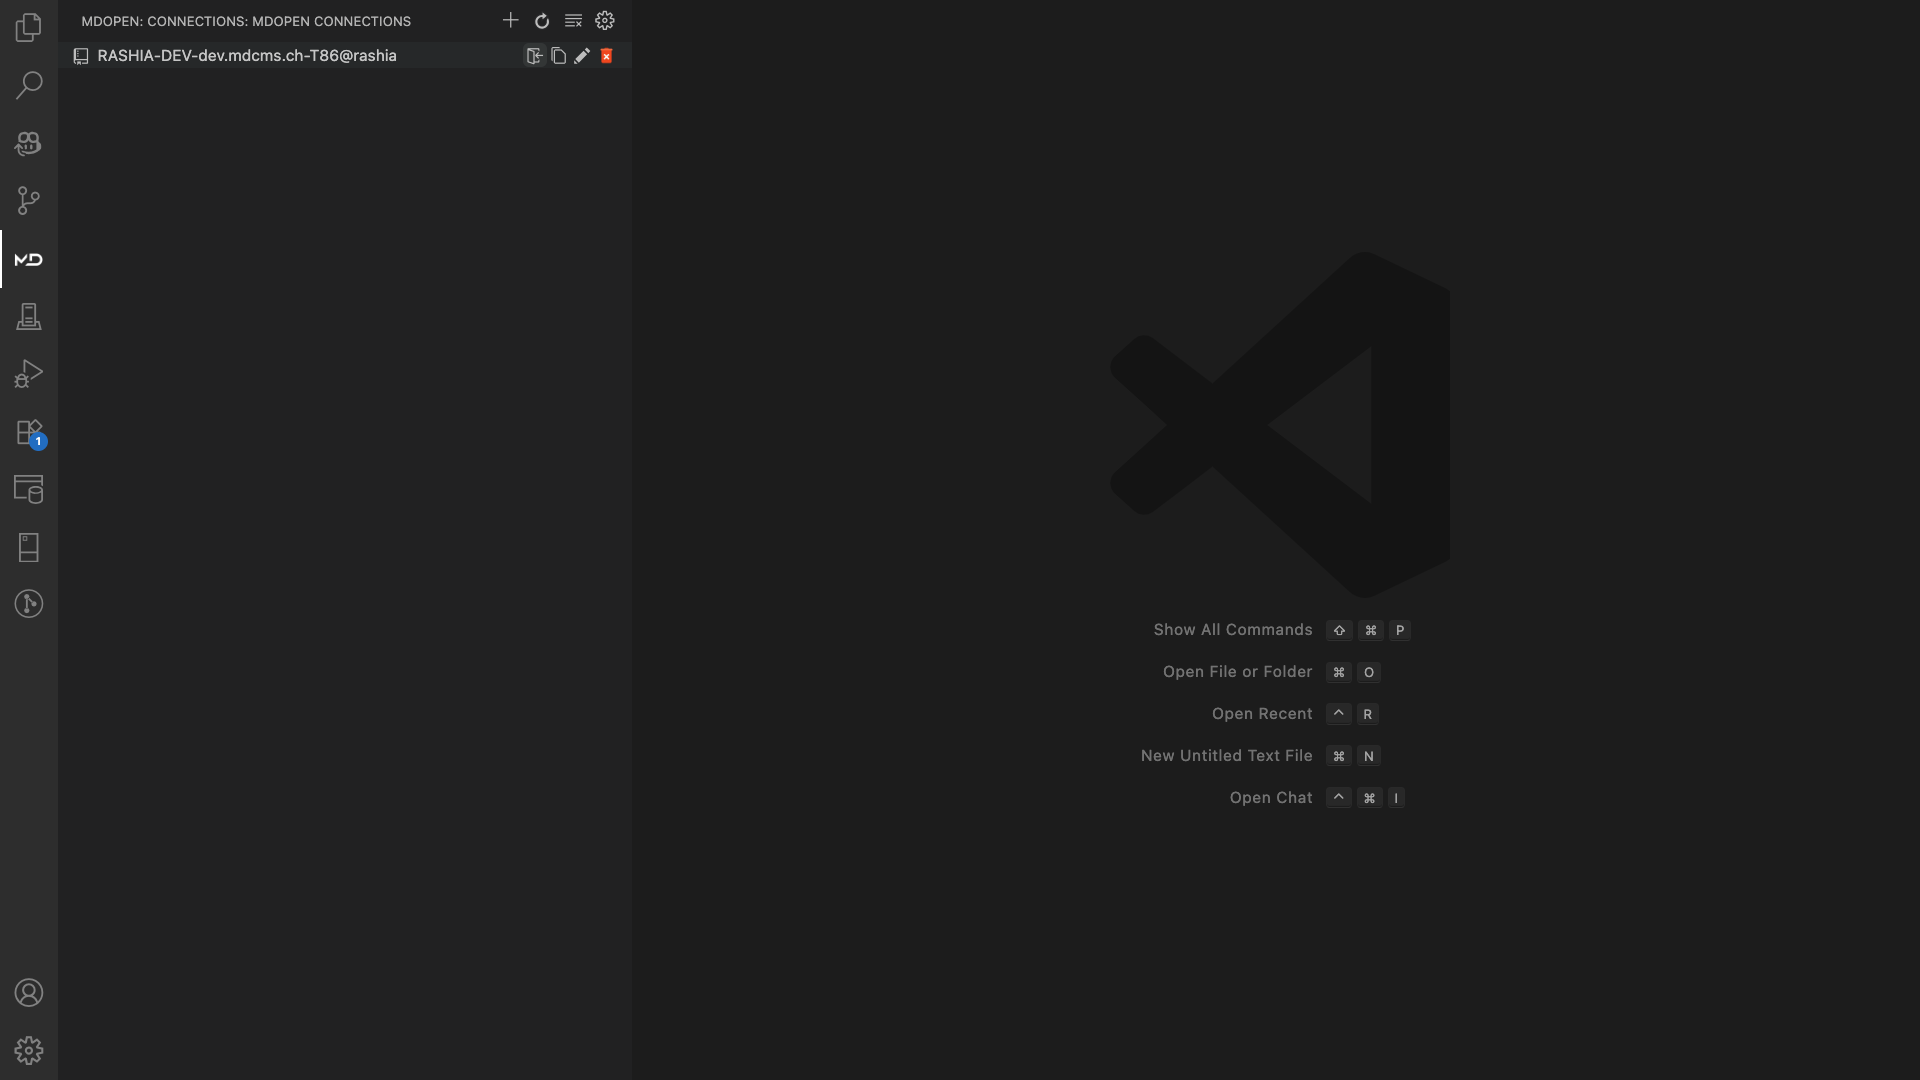
Task: Open the Run and Debug view
Action: point(29,374)
